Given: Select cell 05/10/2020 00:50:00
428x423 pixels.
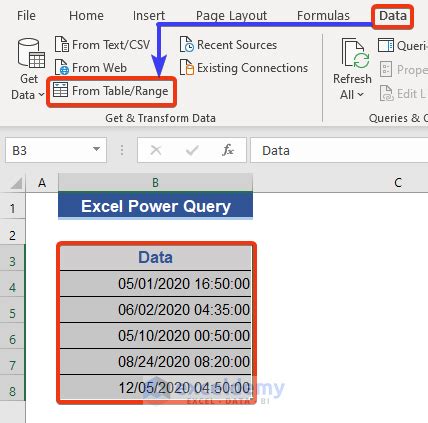Looking at the screenshot, I should point(155,336).
